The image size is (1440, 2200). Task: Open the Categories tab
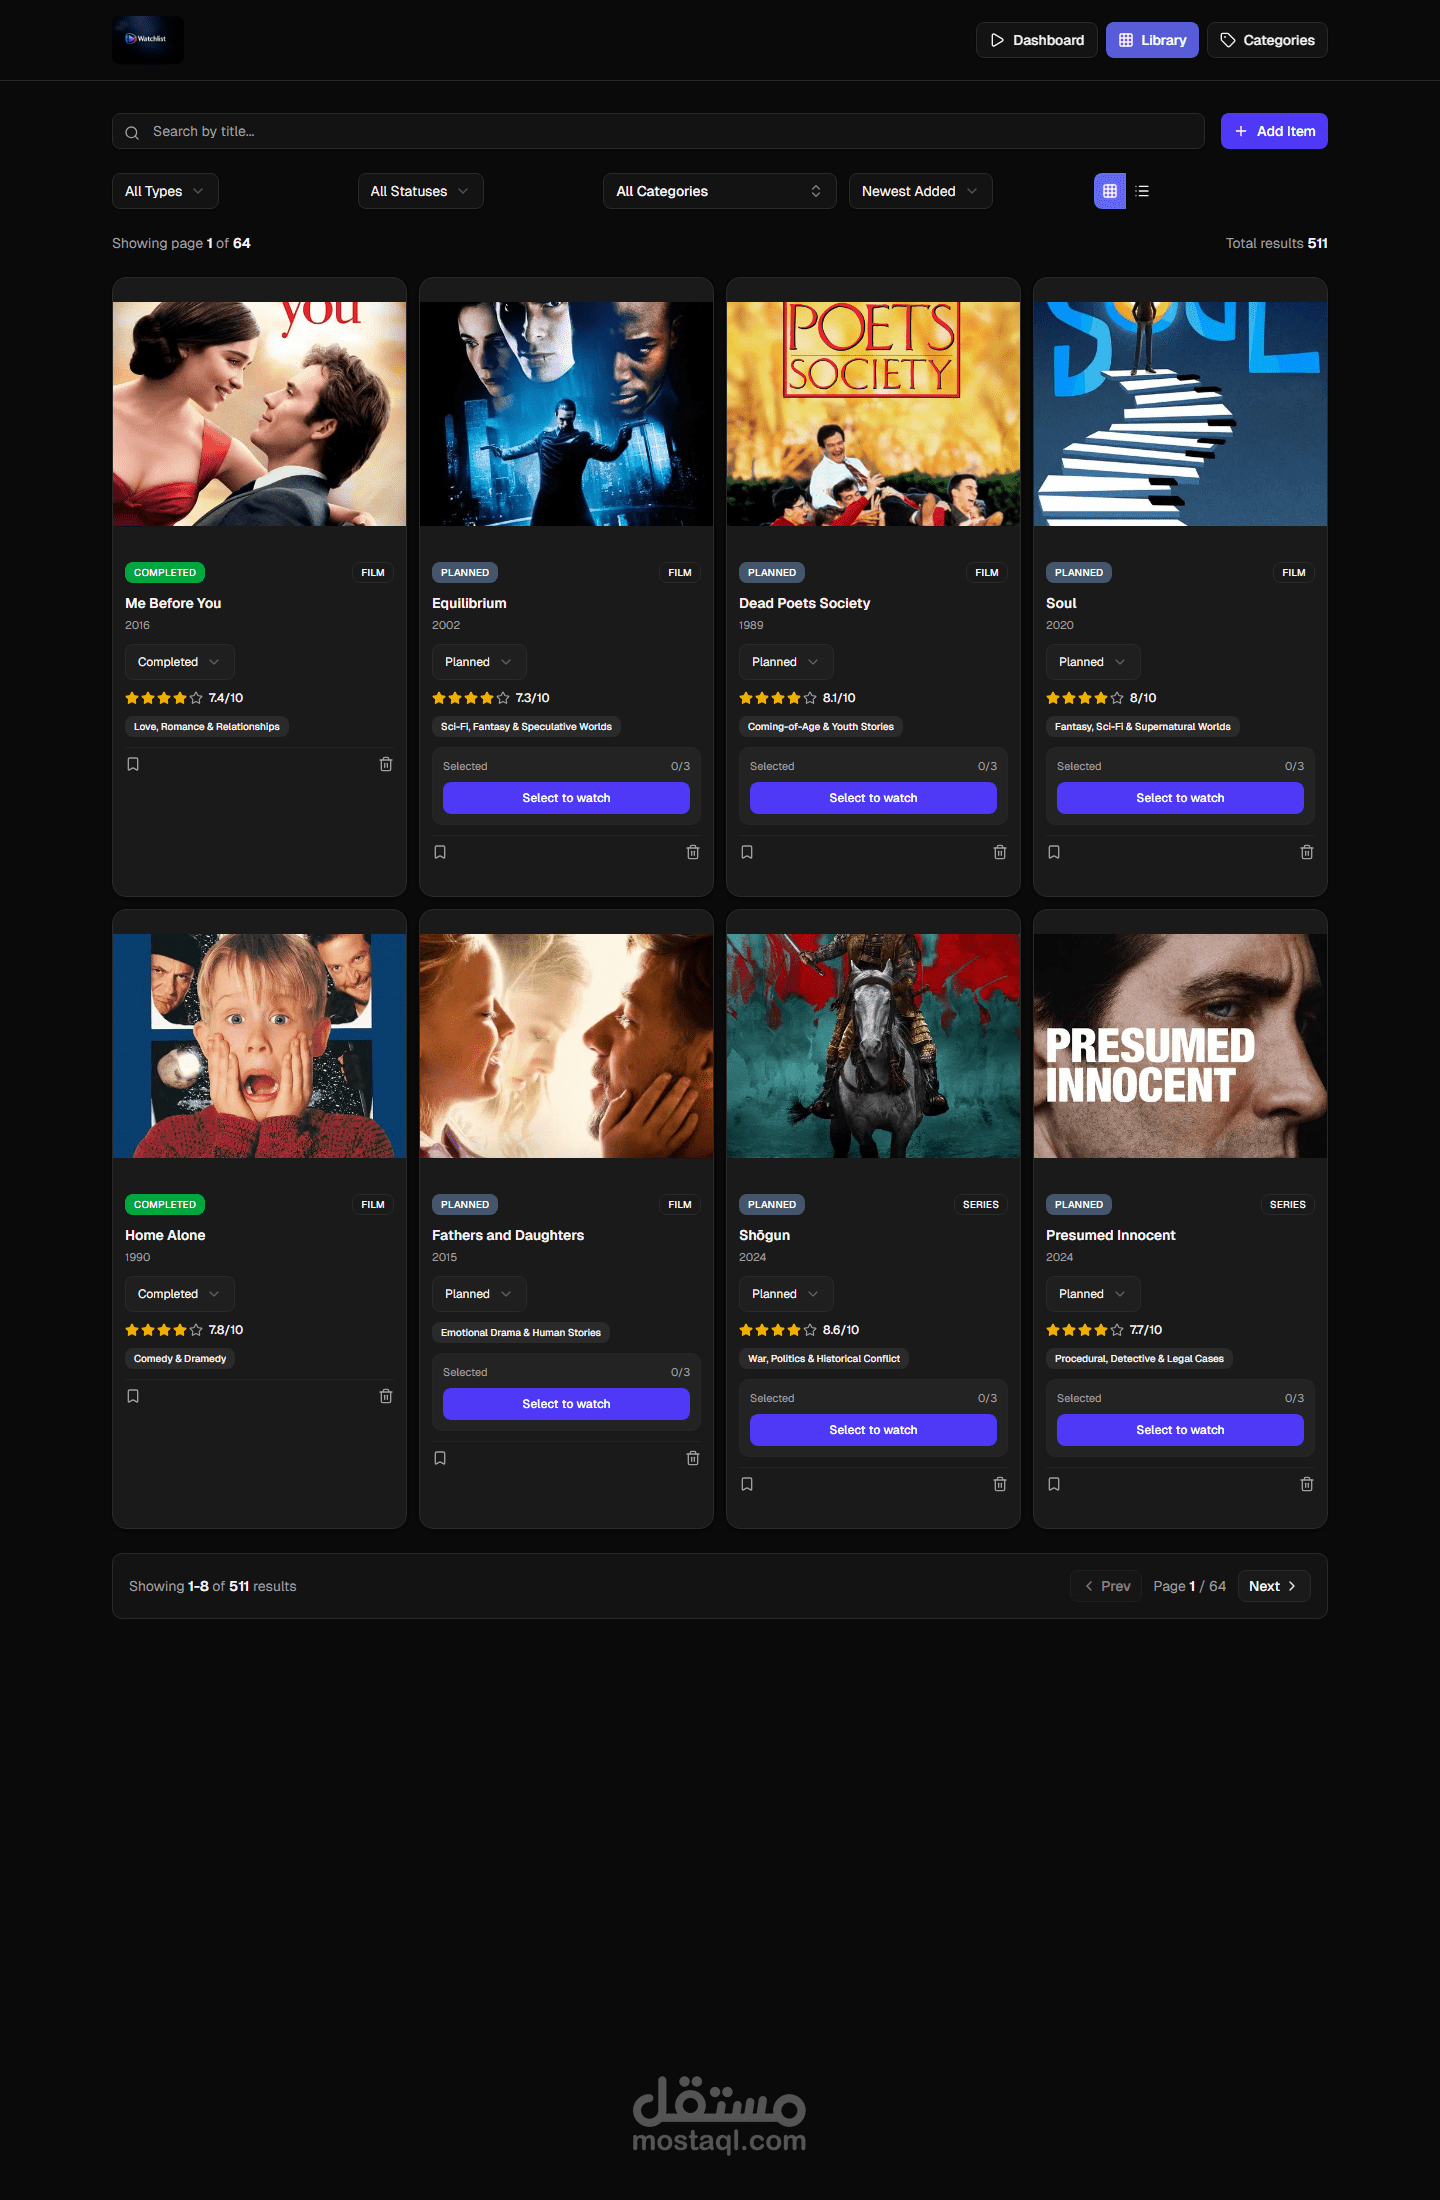[1267, 40]
